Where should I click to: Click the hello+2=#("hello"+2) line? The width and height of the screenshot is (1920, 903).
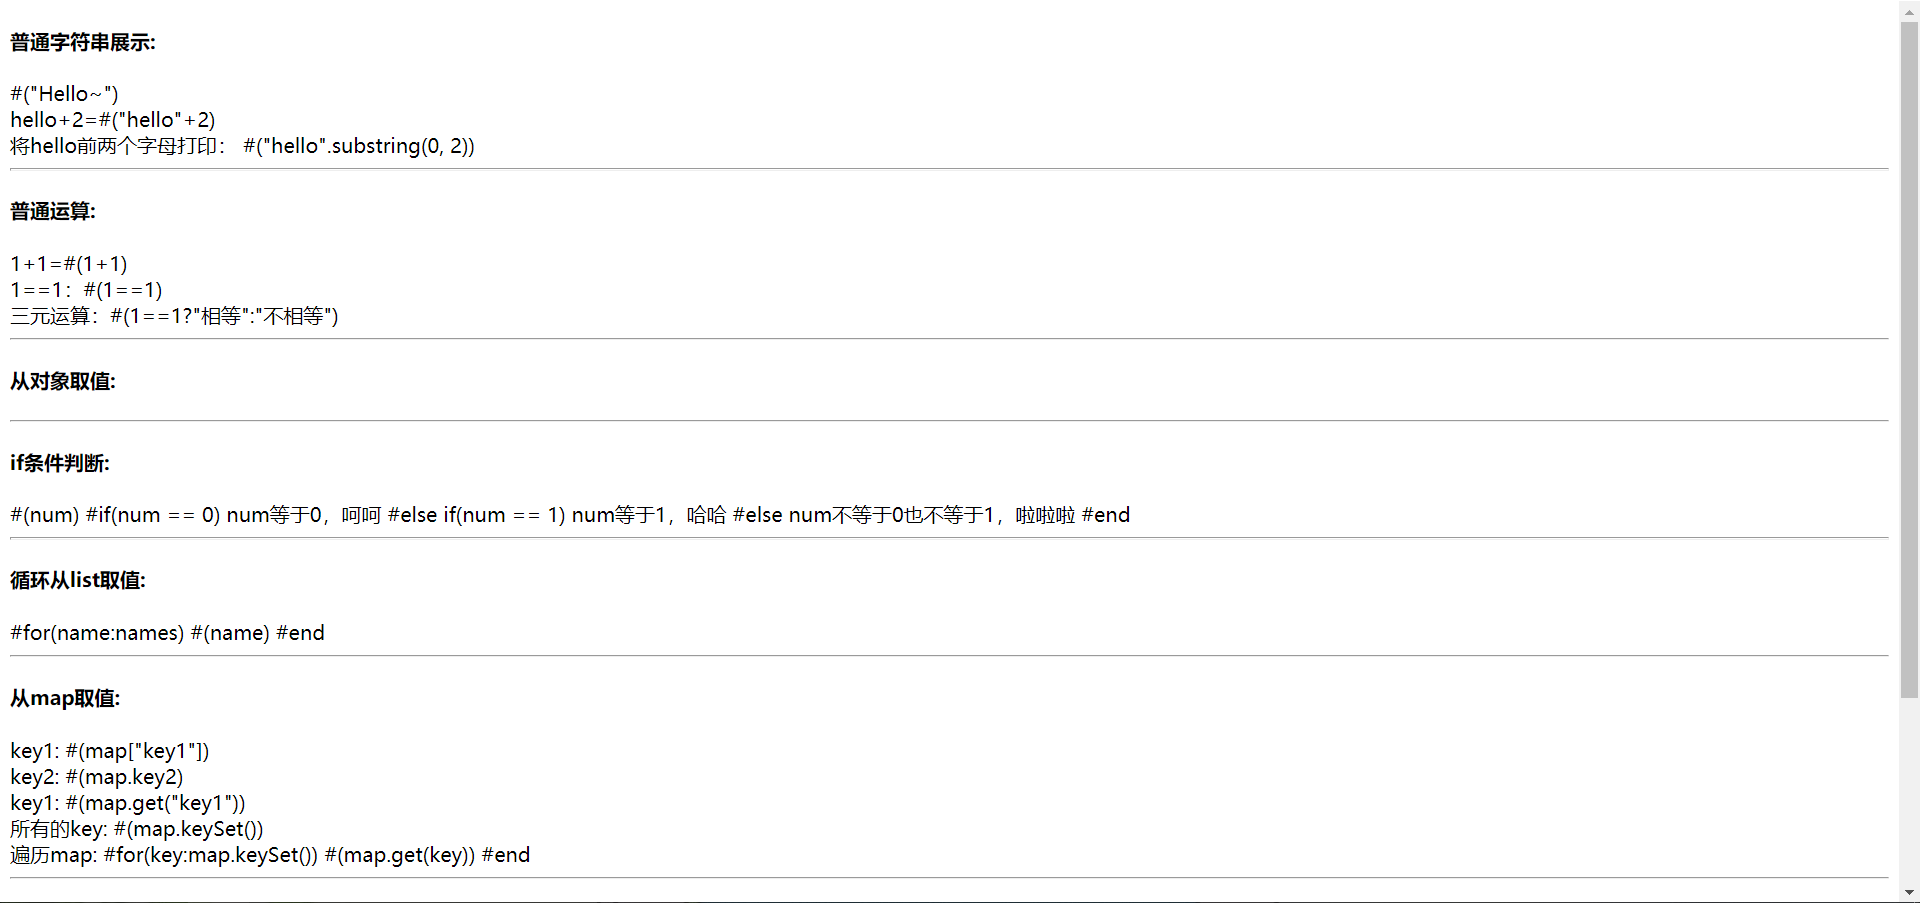113,120
